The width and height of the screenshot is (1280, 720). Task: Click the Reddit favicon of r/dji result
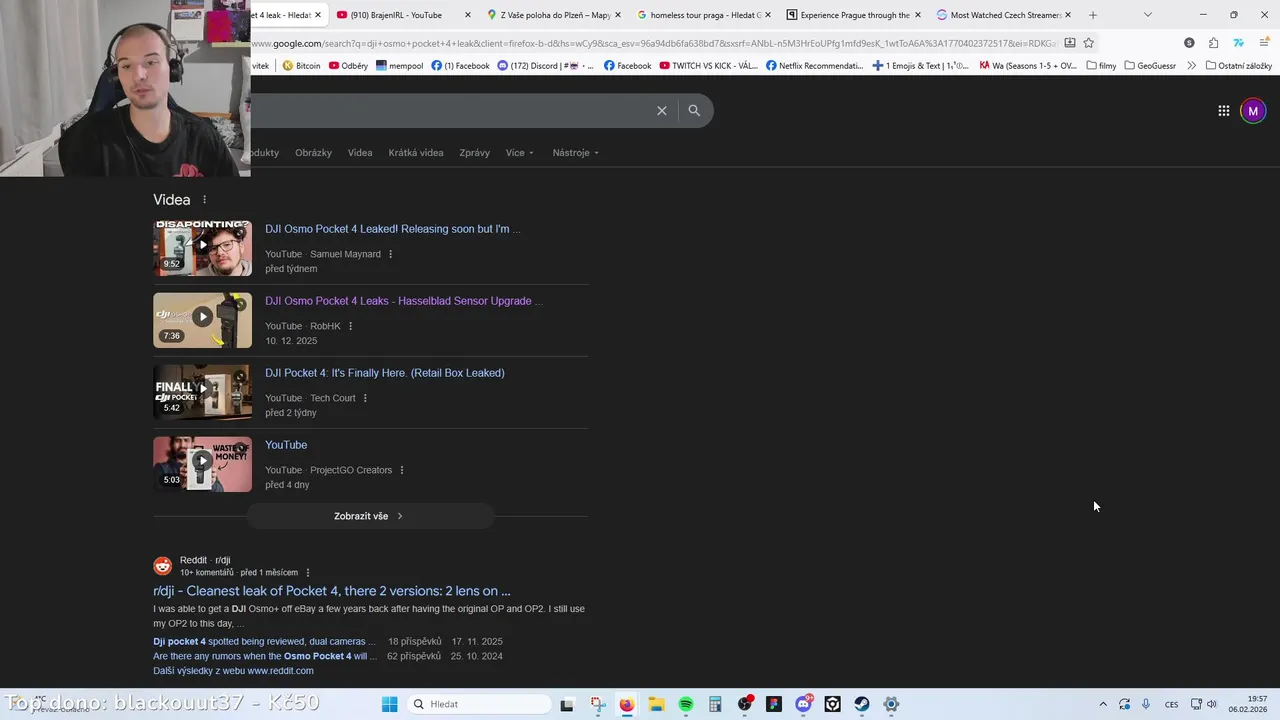click(x=163, y=566)
